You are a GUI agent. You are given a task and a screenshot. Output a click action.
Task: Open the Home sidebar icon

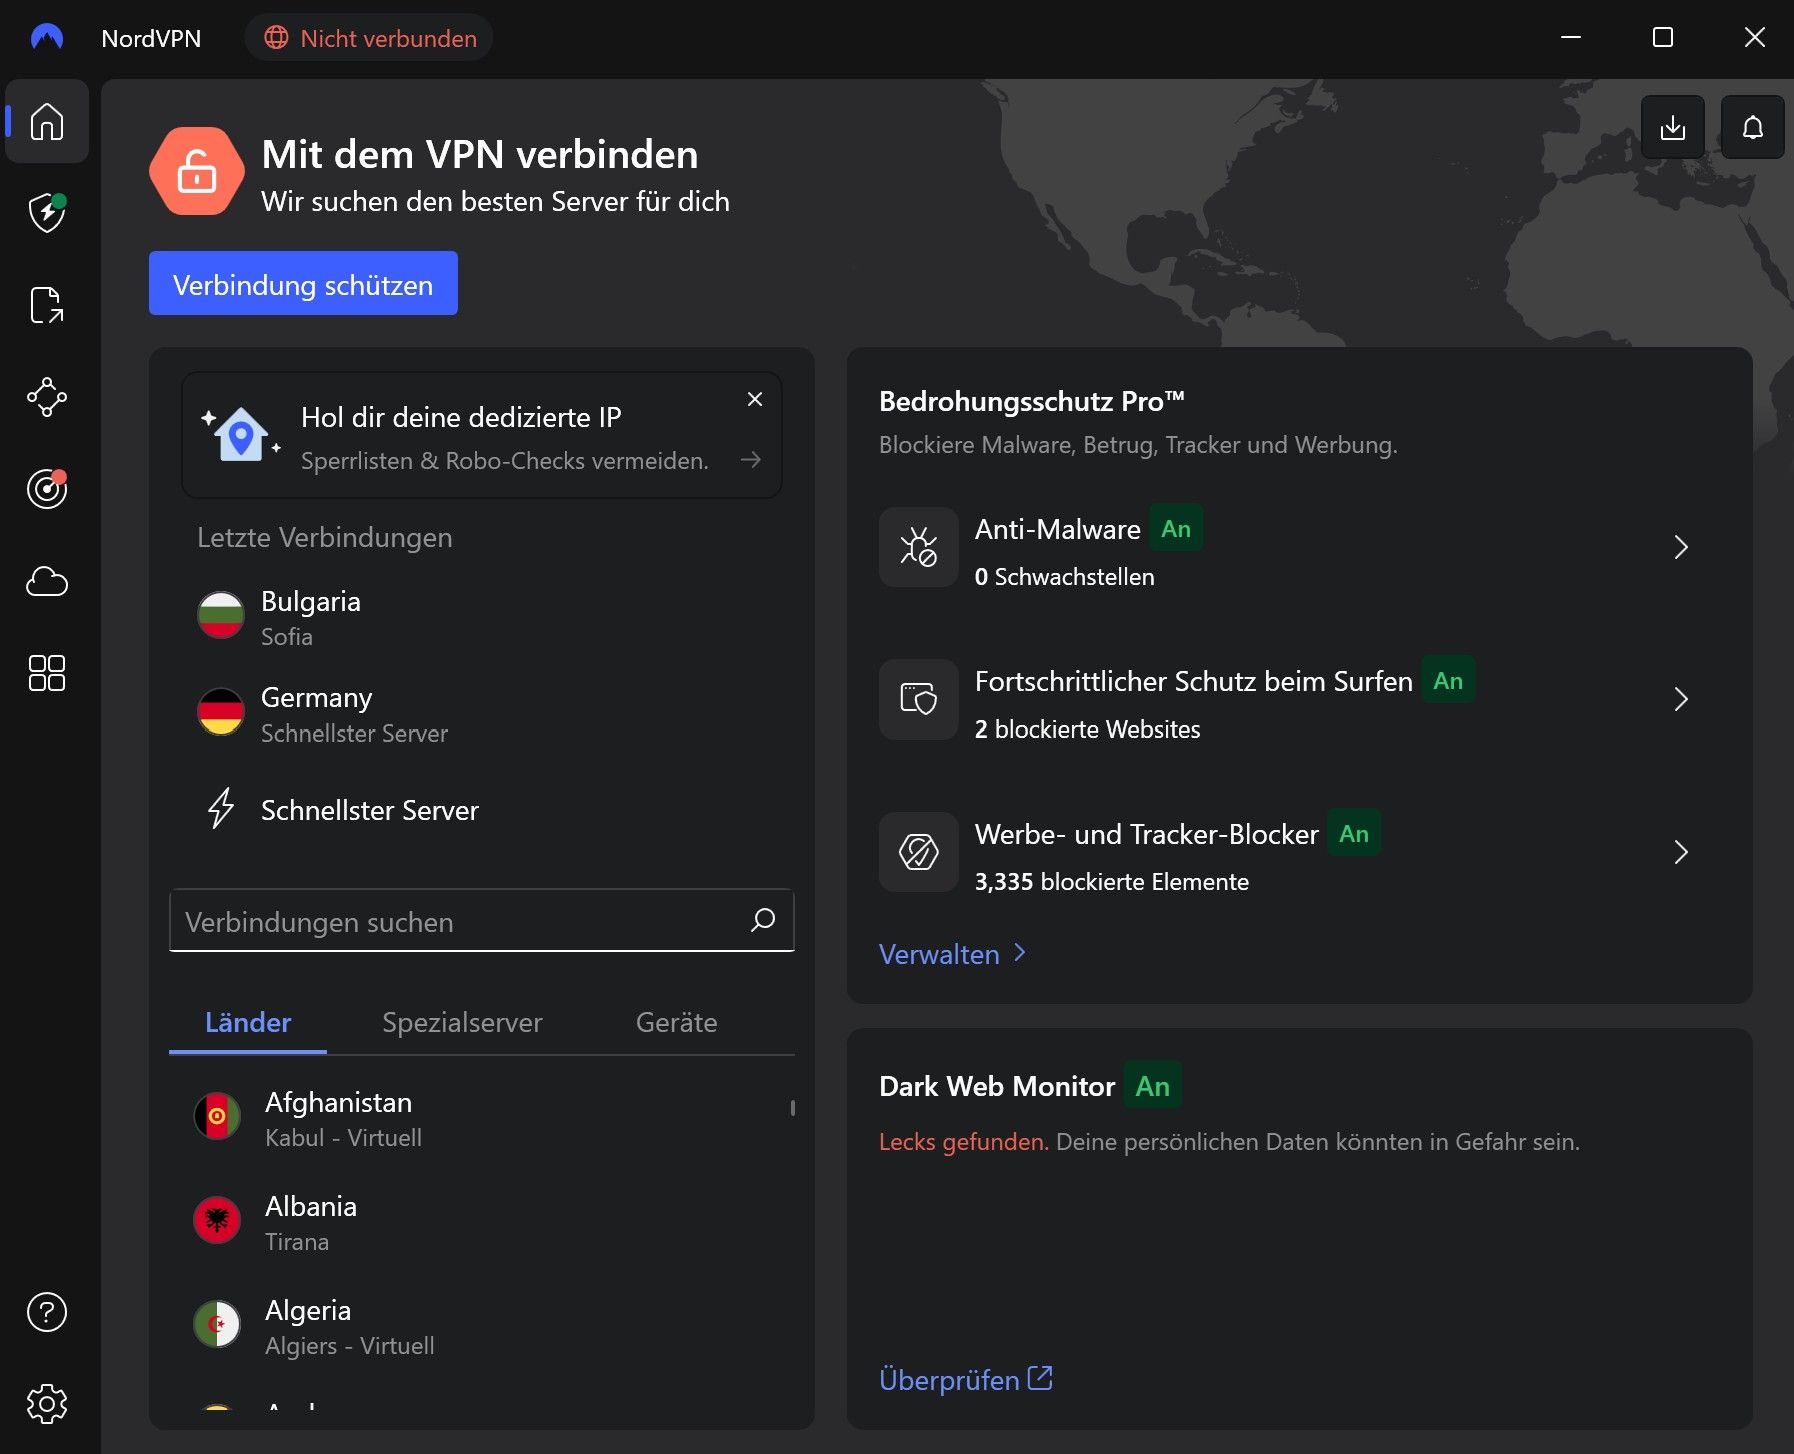47,122
